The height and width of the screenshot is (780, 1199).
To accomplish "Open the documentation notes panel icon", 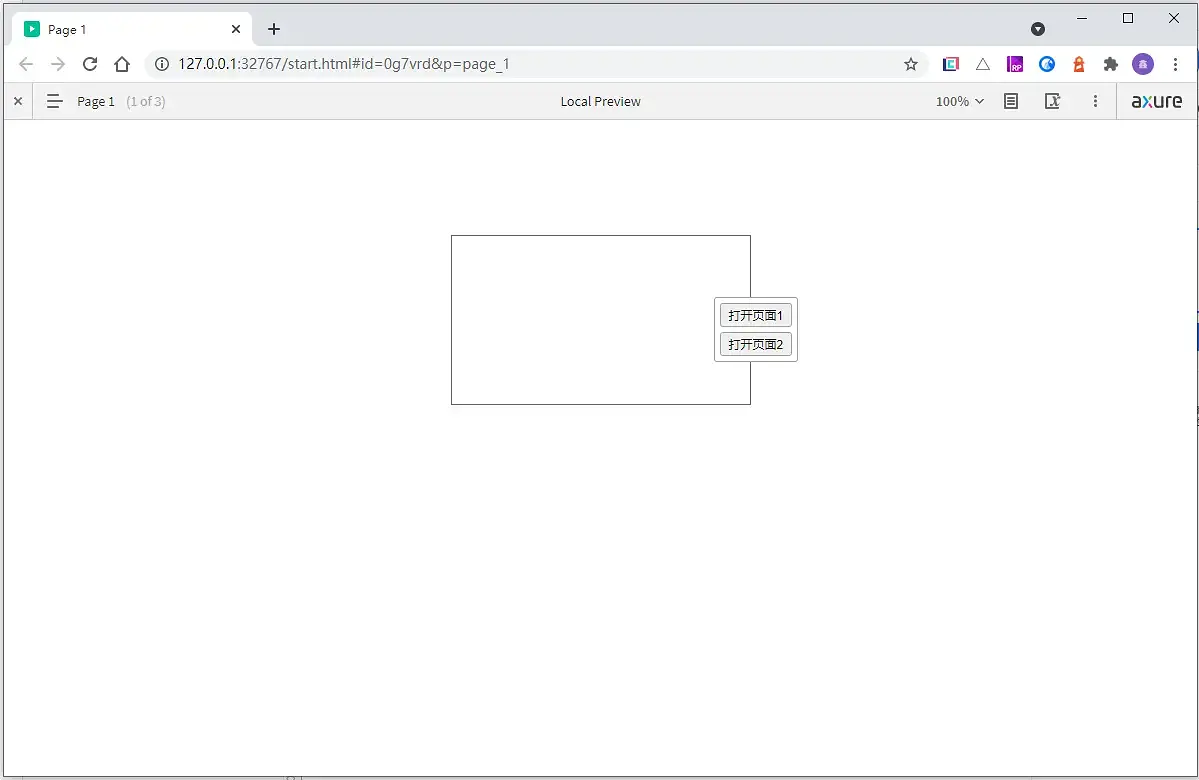I will pyautogui.click(x=1011, y=101).
